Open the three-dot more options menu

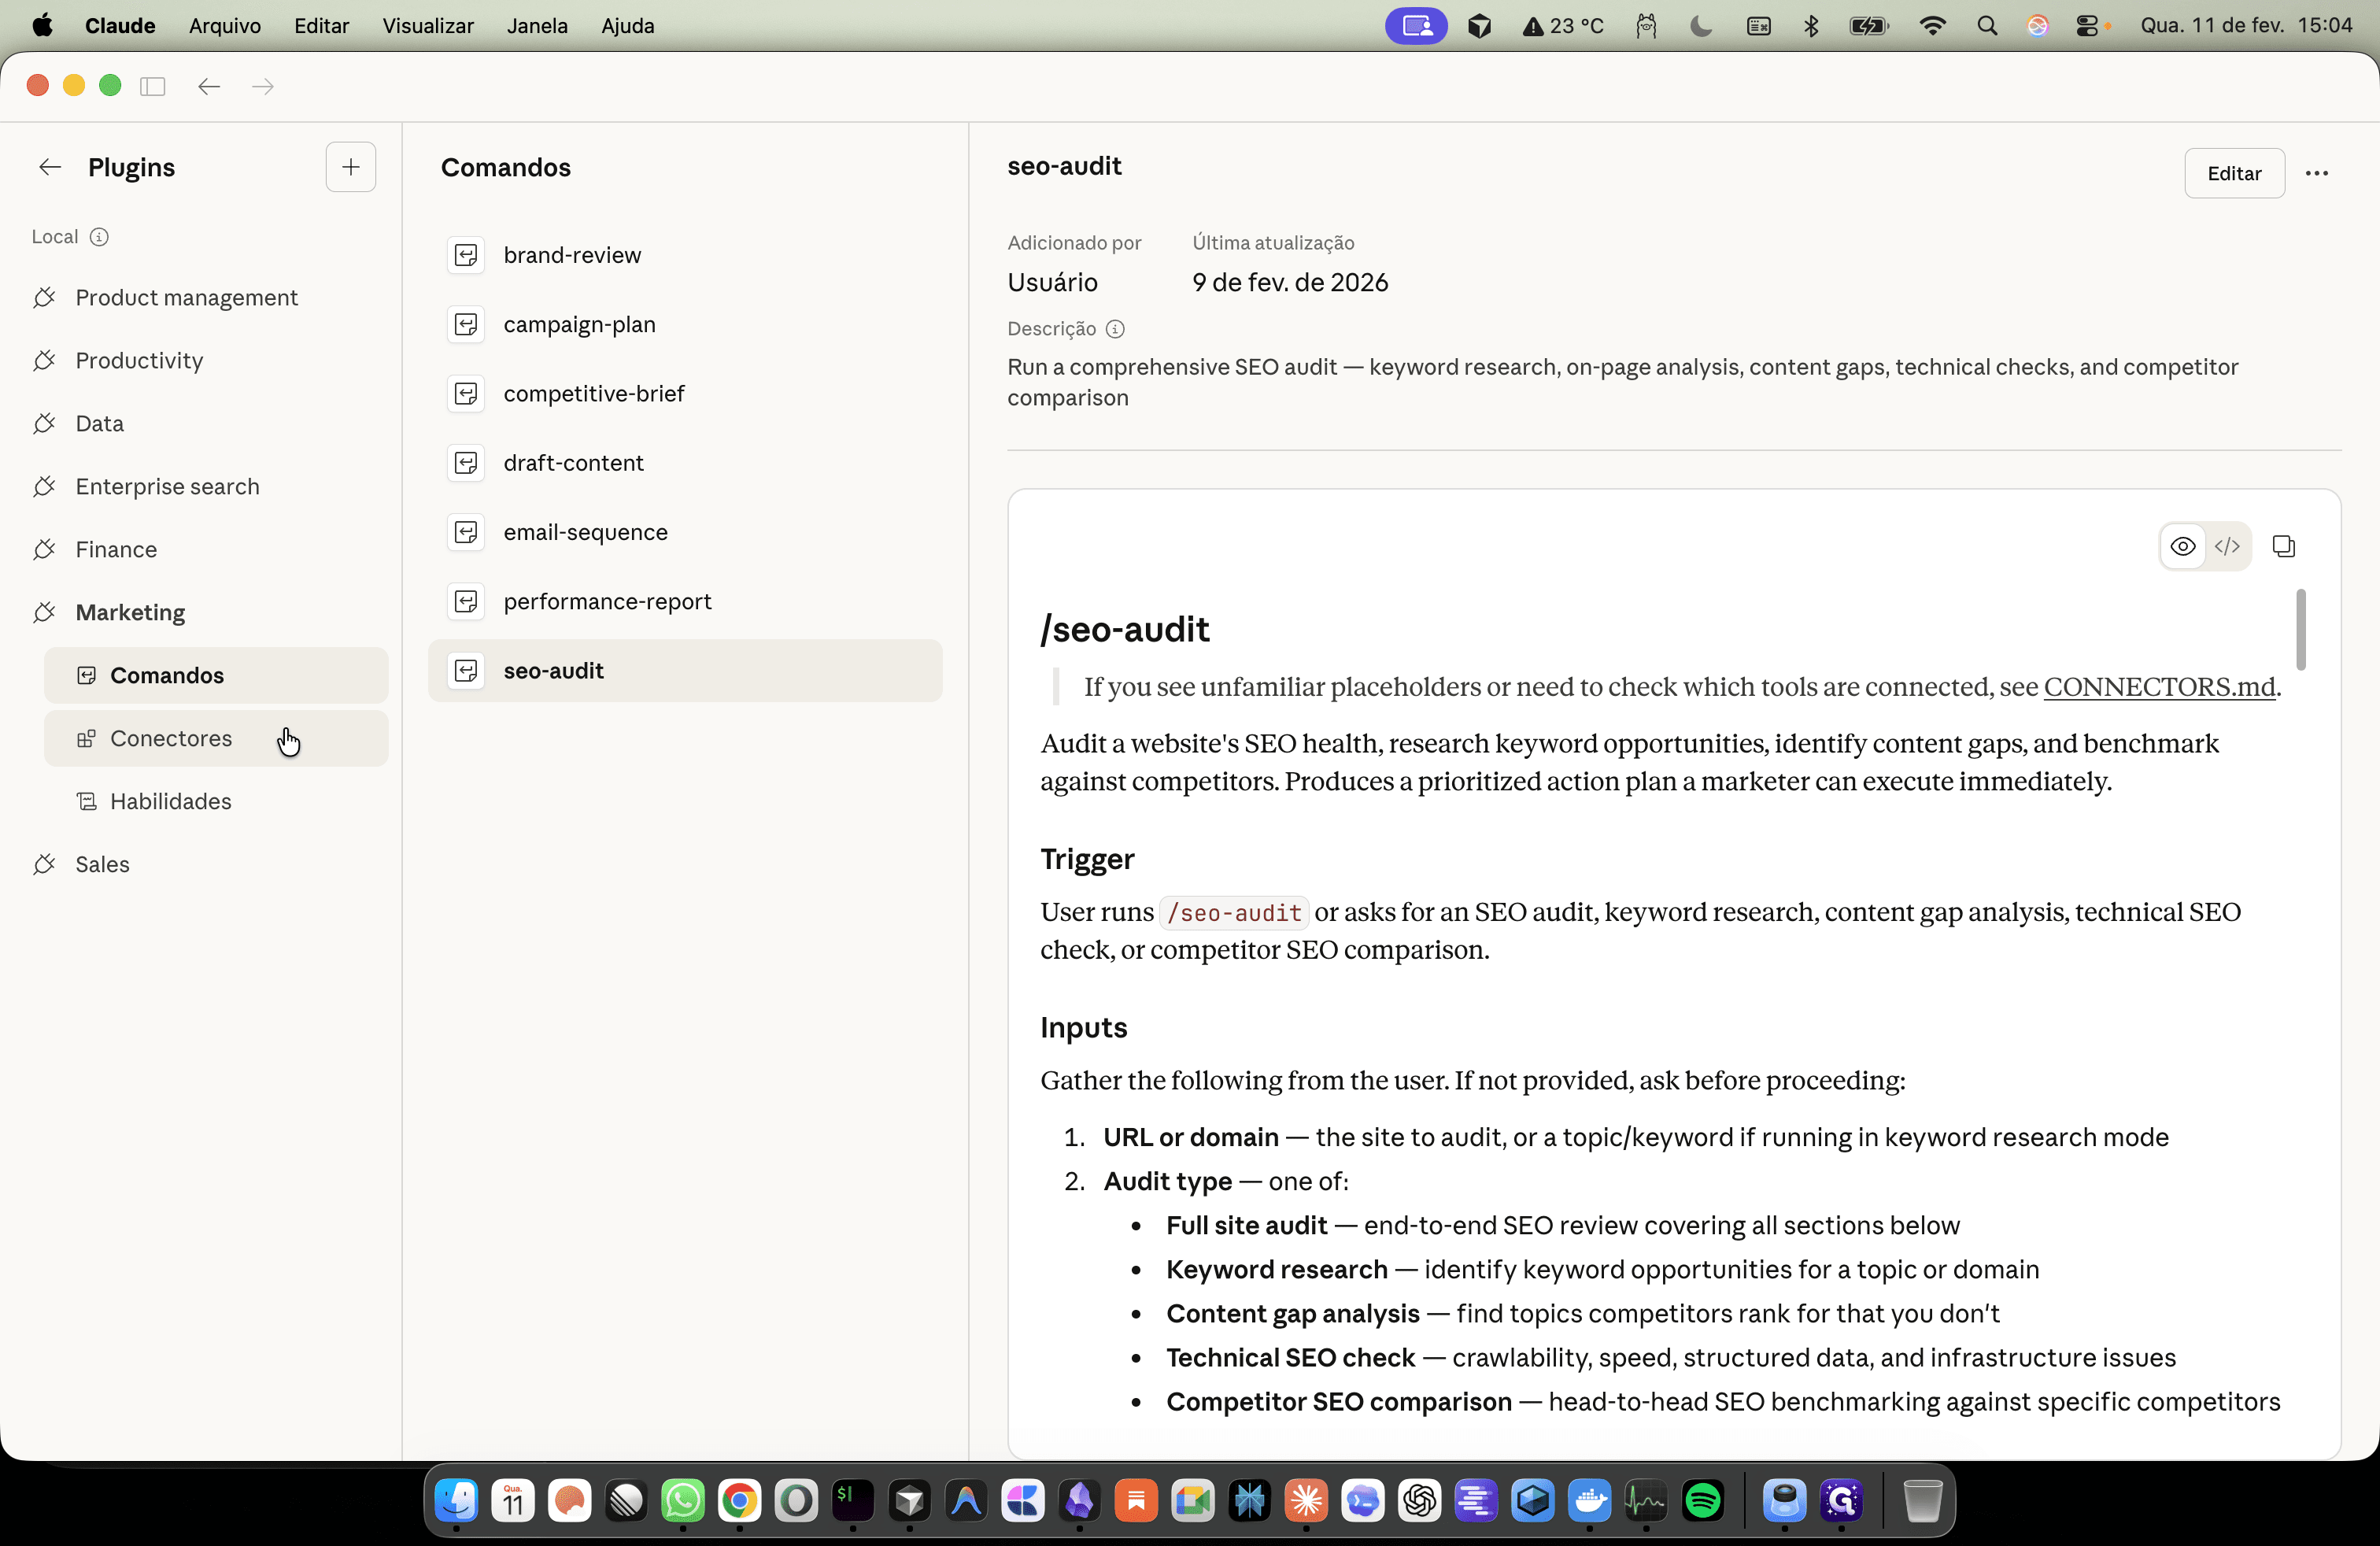2316,173
